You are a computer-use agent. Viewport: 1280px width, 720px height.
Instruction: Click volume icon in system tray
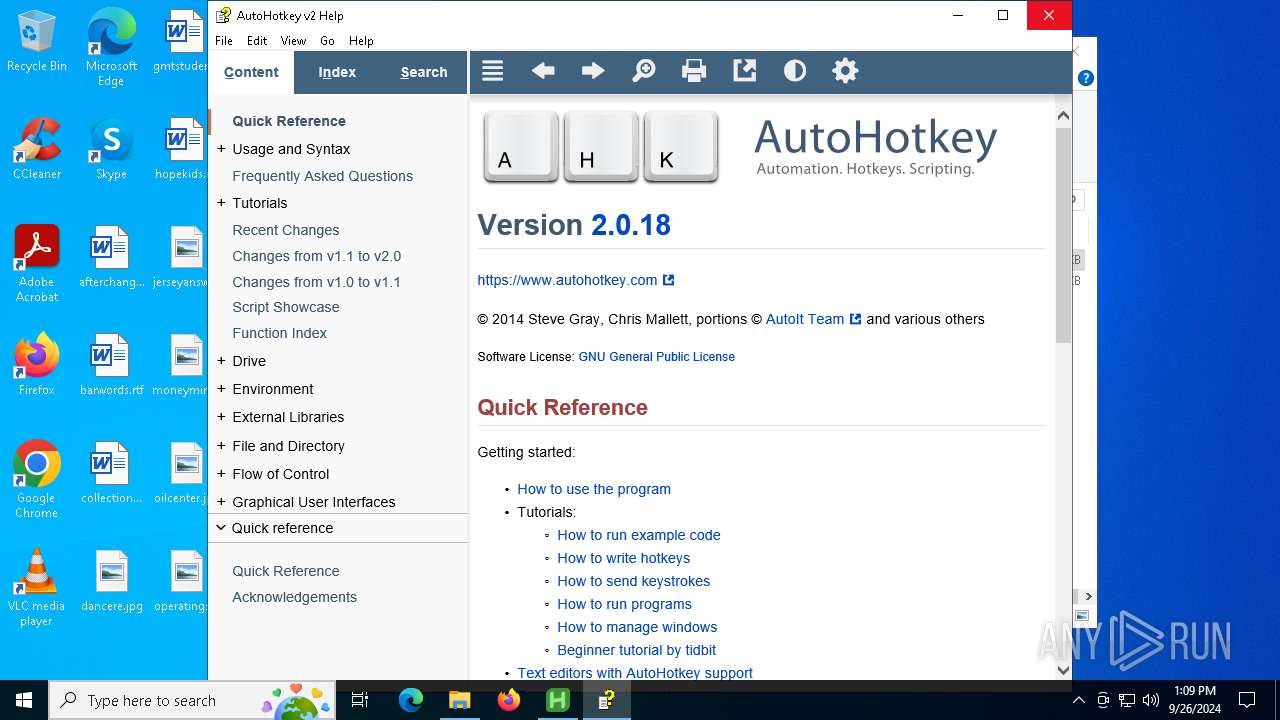(x=1150, y=700)
